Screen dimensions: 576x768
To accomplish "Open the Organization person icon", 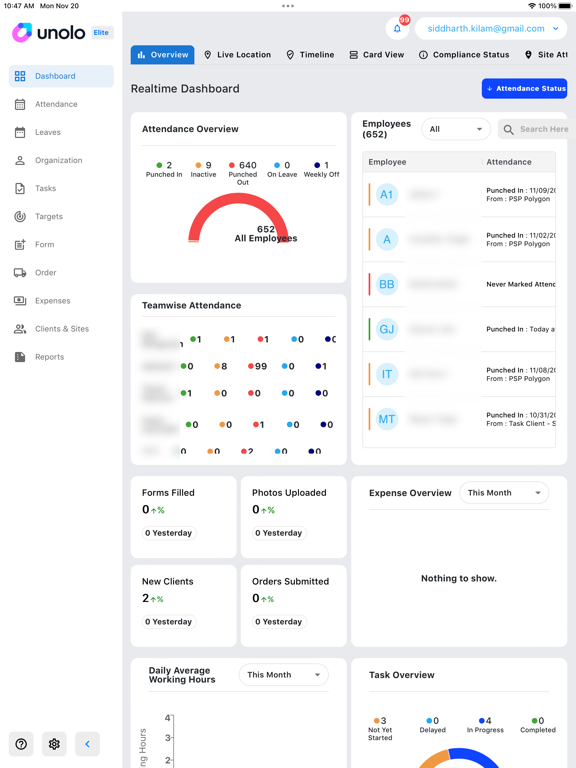I will pos(20,160).
